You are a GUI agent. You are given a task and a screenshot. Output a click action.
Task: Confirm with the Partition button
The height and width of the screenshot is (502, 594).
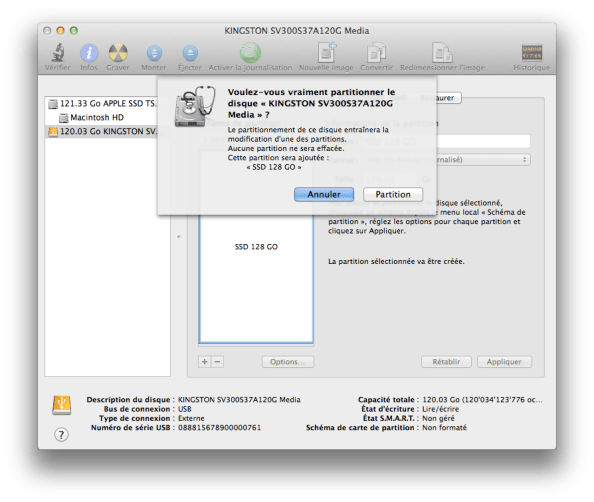(x=393, y=194)
